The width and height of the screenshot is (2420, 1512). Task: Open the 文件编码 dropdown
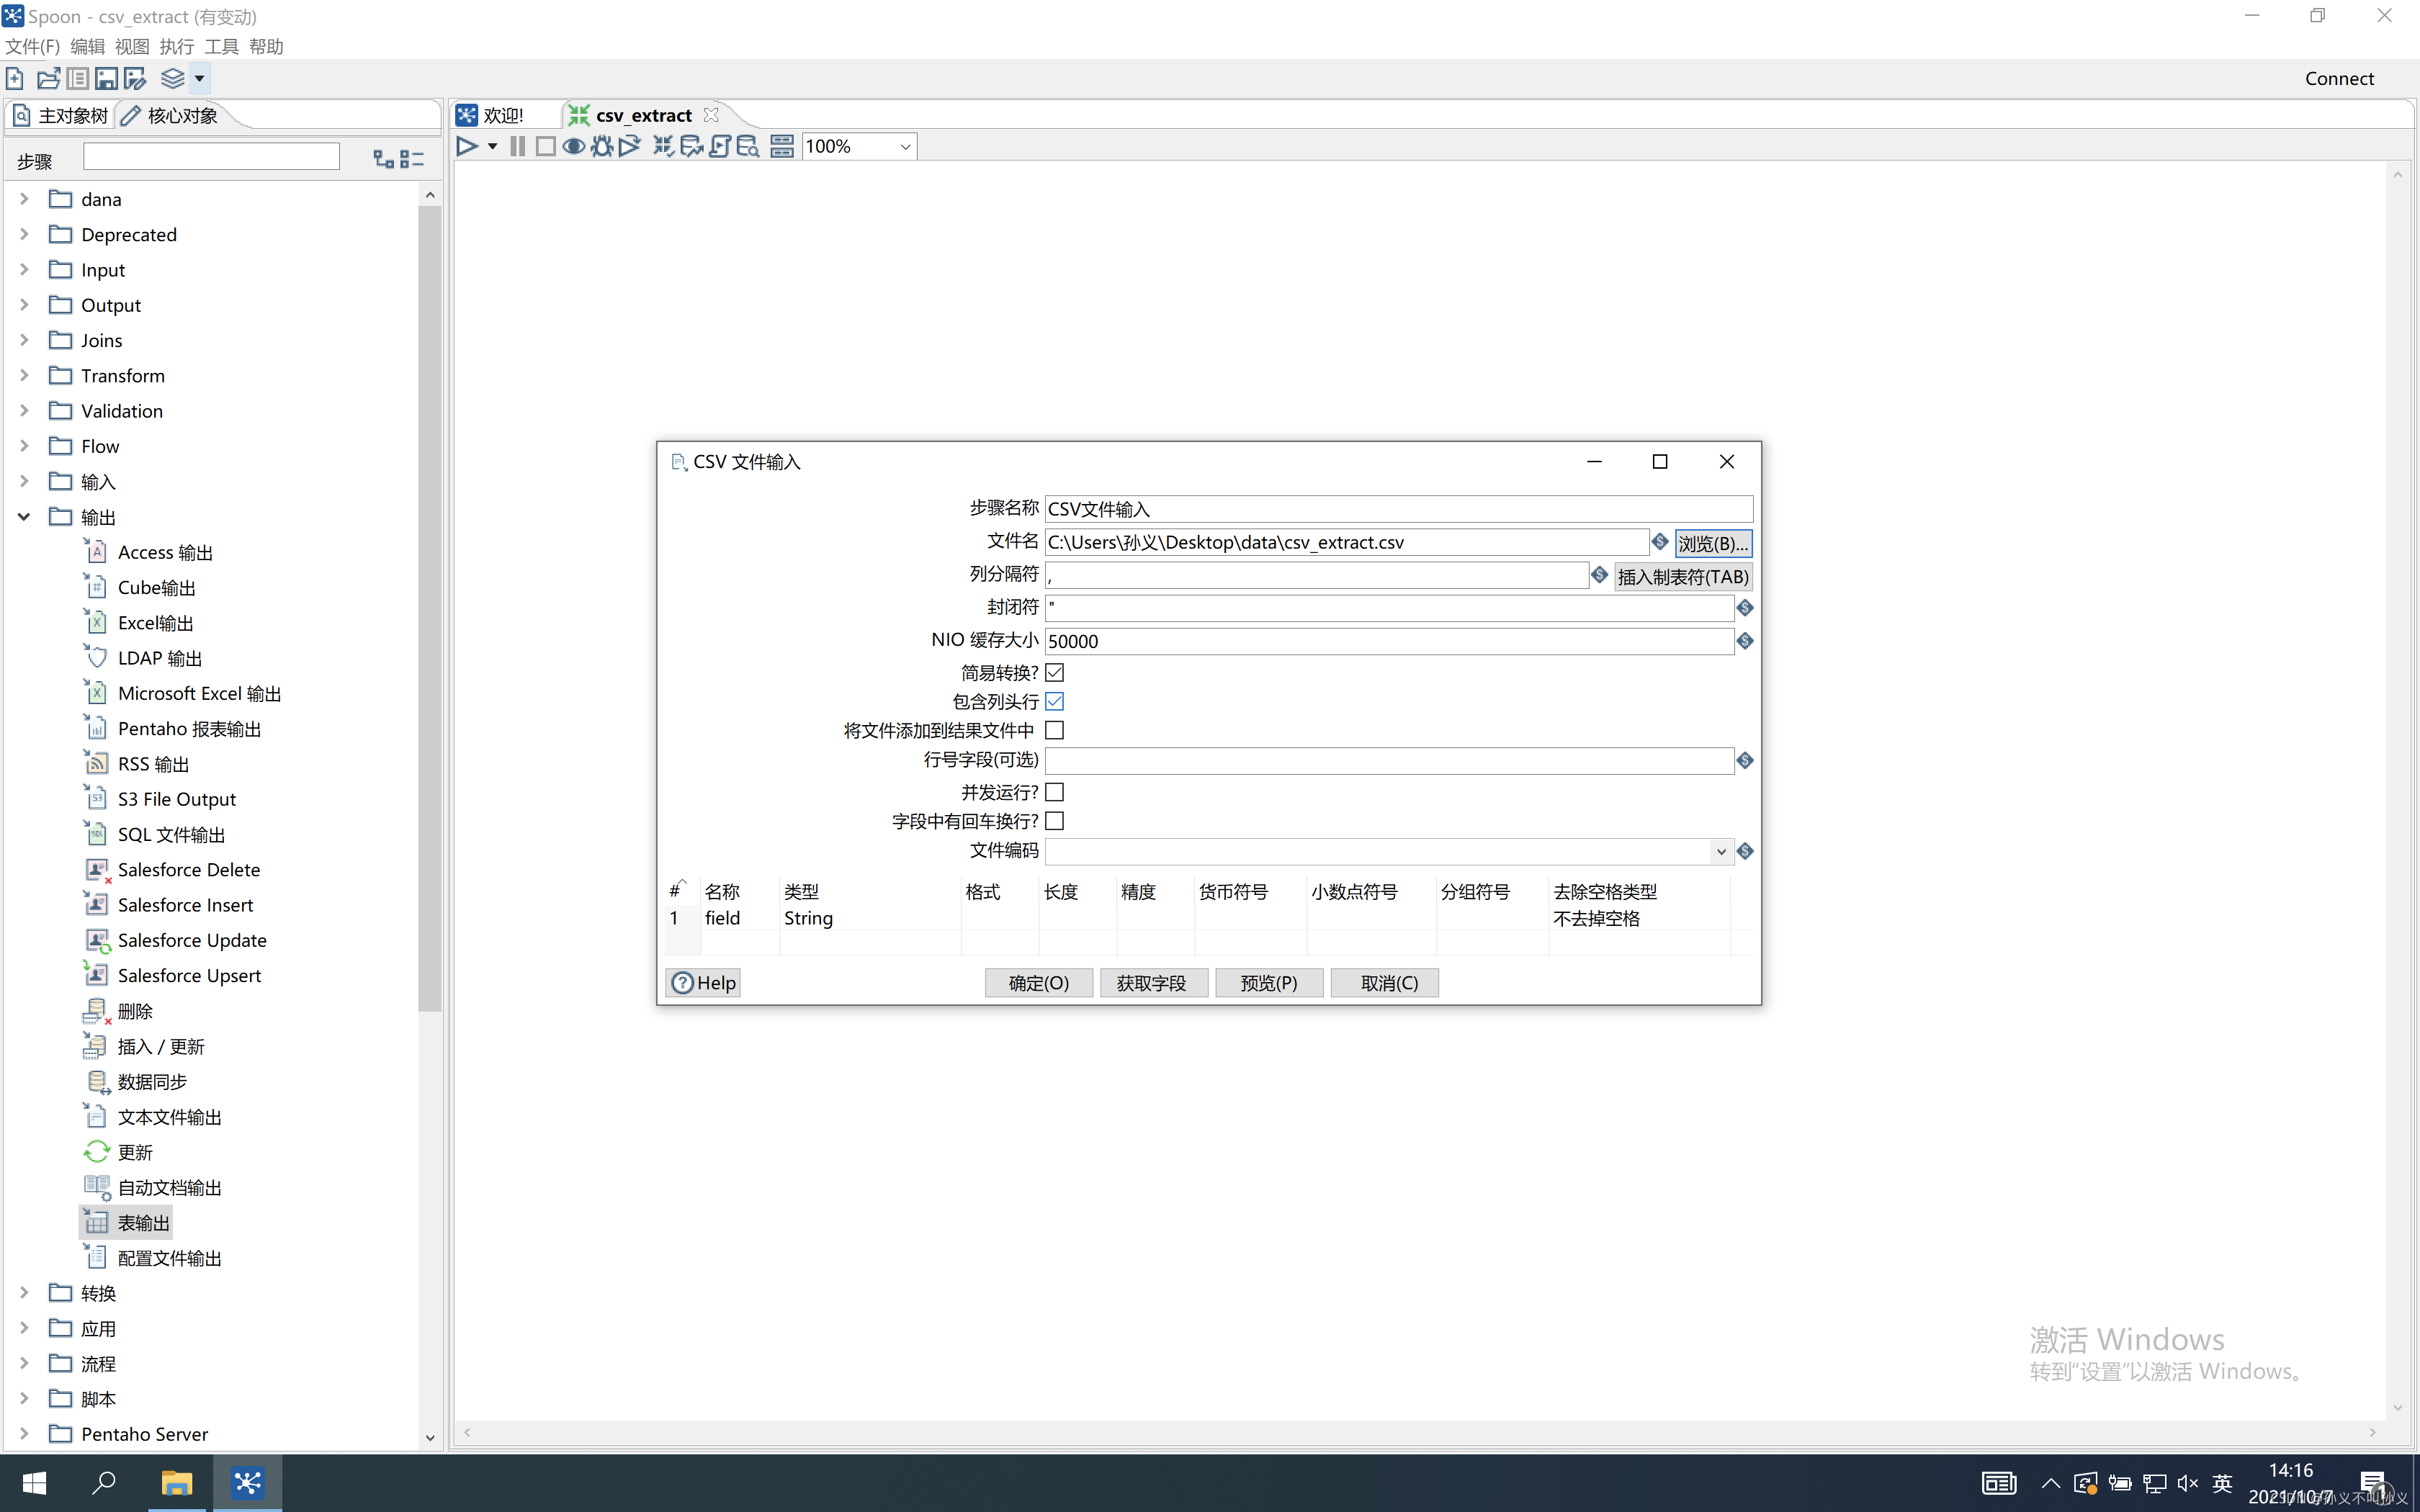click(1720, 851)
